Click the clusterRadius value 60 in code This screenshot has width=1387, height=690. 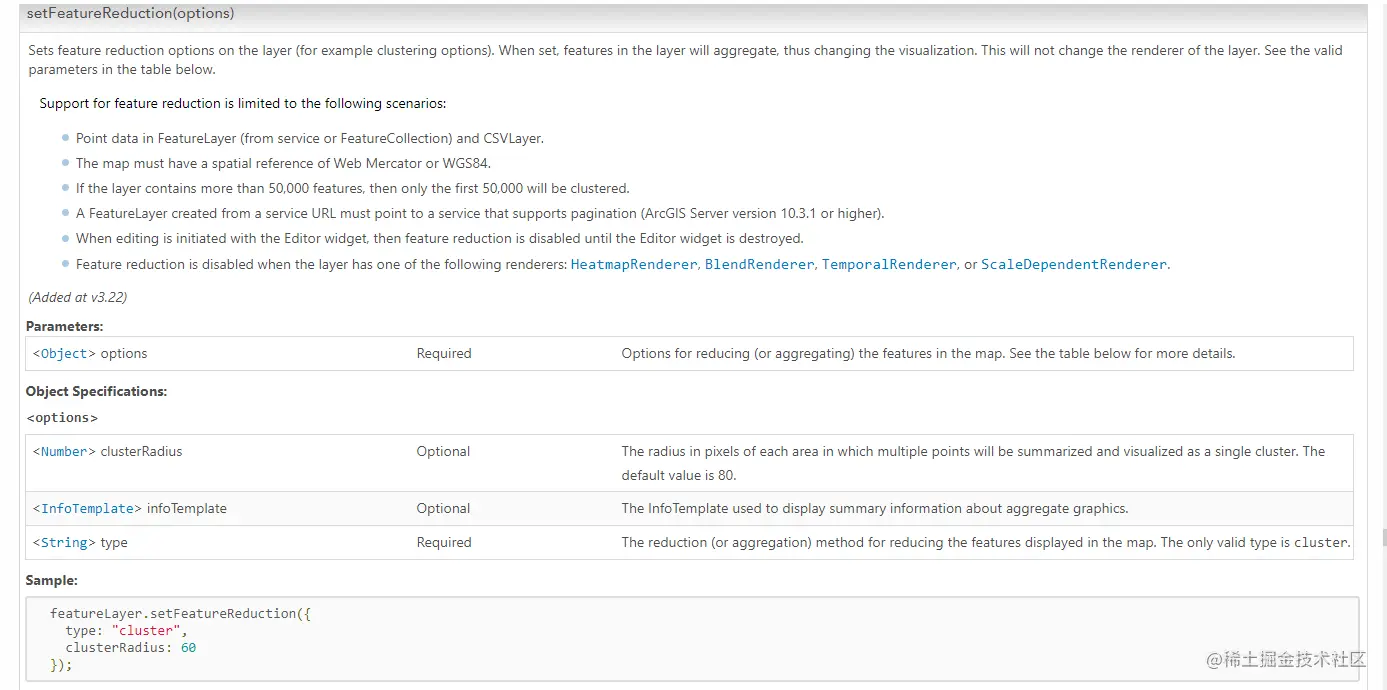tap(188, 648)
